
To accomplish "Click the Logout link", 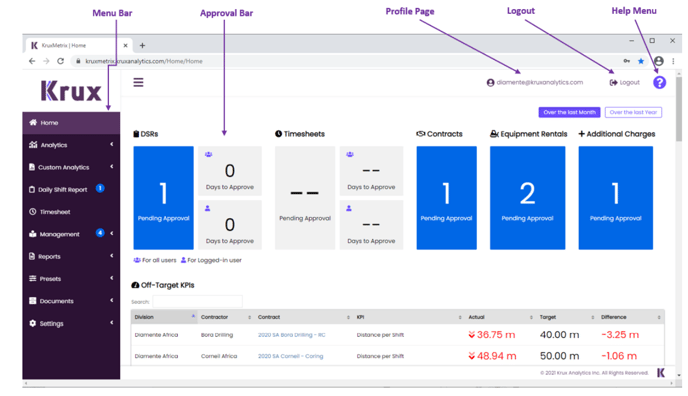I will (x=625, y=82).
